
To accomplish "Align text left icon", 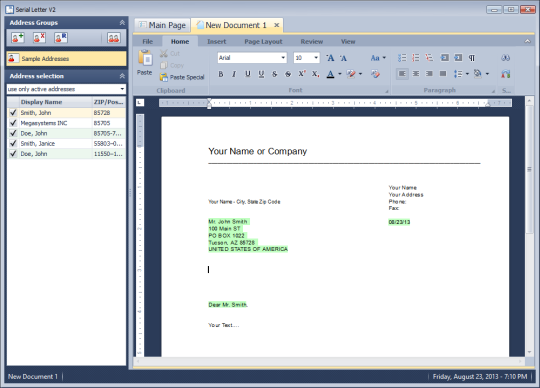I will click(402, 74).
